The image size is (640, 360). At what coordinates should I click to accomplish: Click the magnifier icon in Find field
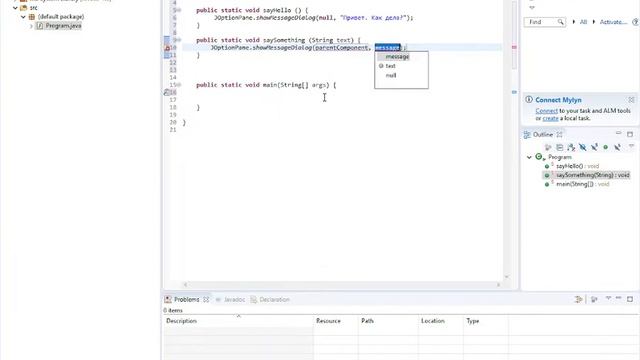[561, 22]
